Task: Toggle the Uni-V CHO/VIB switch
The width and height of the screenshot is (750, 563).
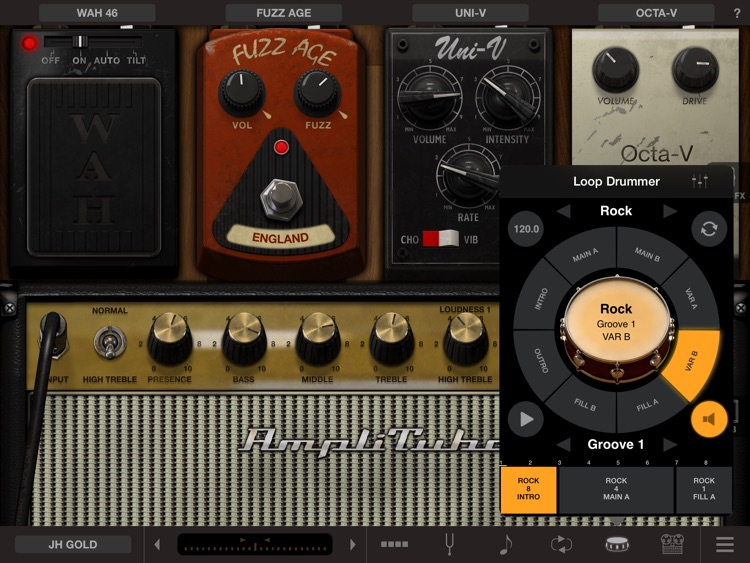Action: 441,239
